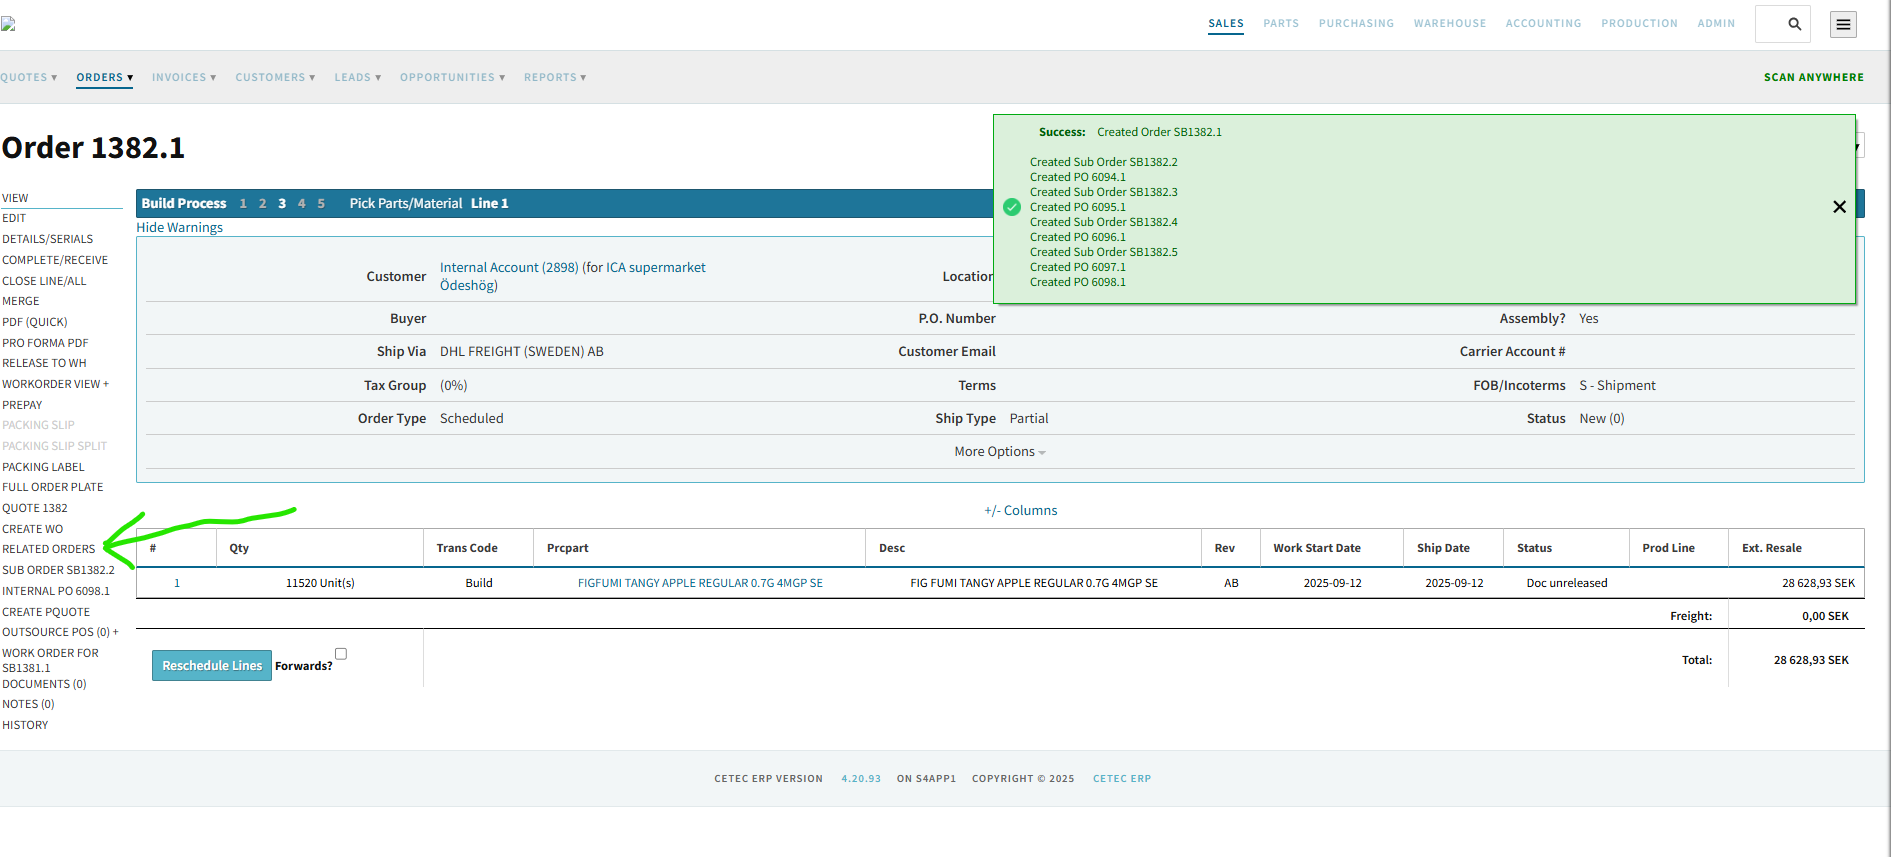
Task: Expand More Options in order header
Action: point(999,452)
